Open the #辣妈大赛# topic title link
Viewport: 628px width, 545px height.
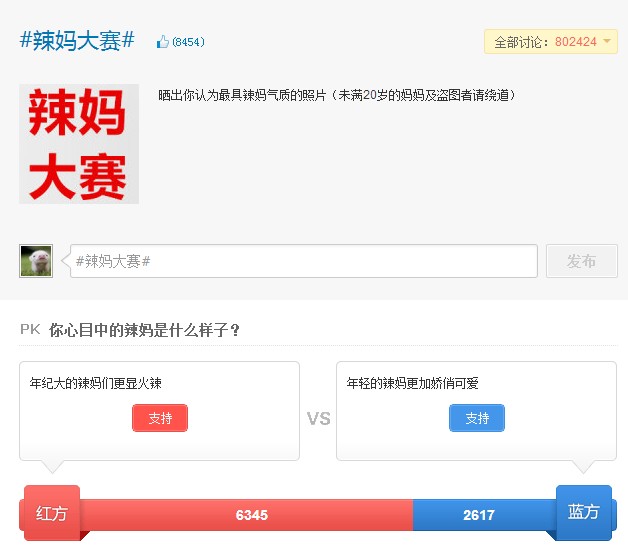pyautogui.click(x=77, y=41)
